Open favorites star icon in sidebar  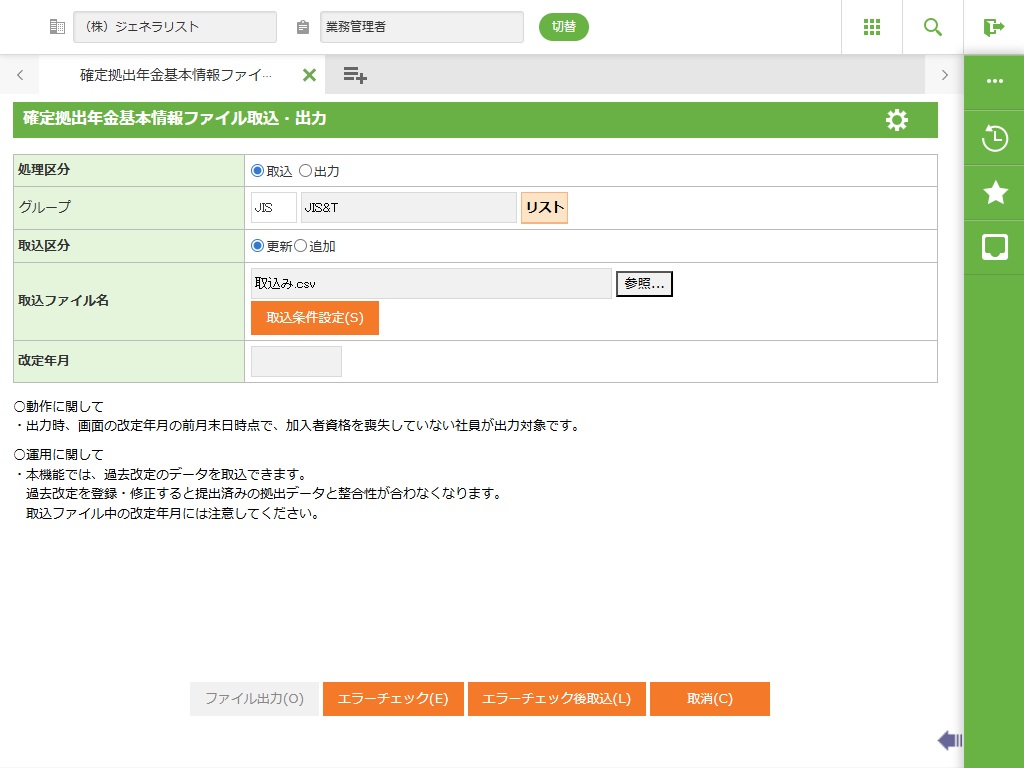pos(994,193)
